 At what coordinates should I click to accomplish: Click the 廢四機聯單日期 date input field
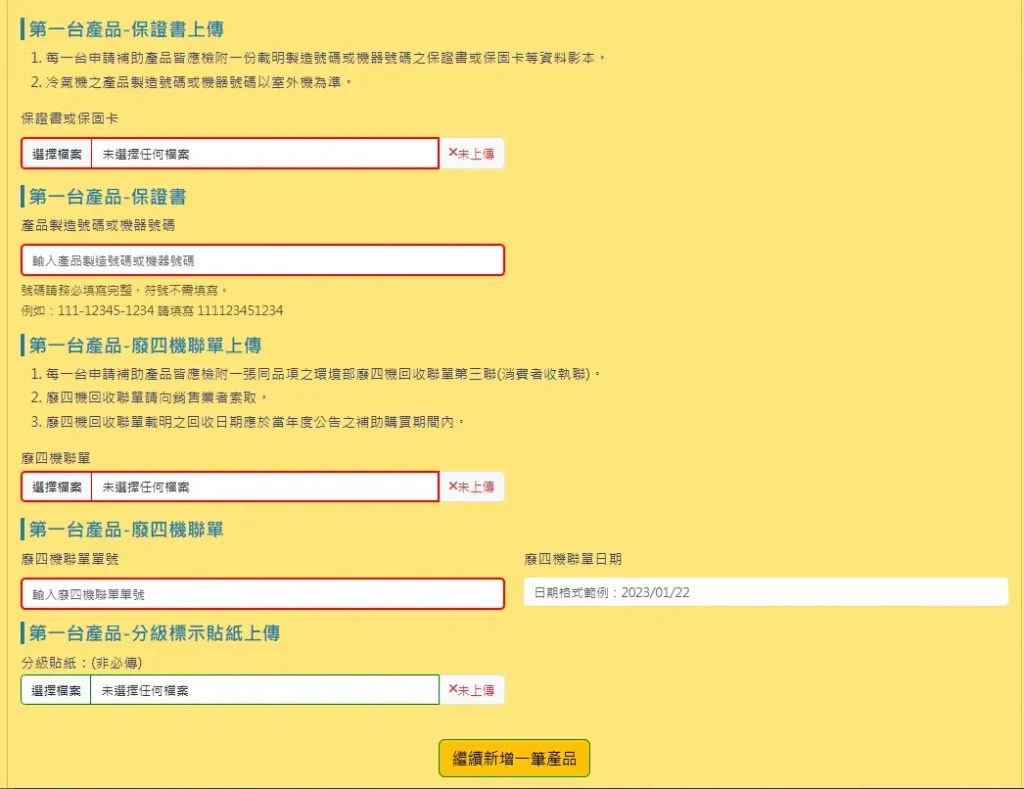tap(765, 592)
